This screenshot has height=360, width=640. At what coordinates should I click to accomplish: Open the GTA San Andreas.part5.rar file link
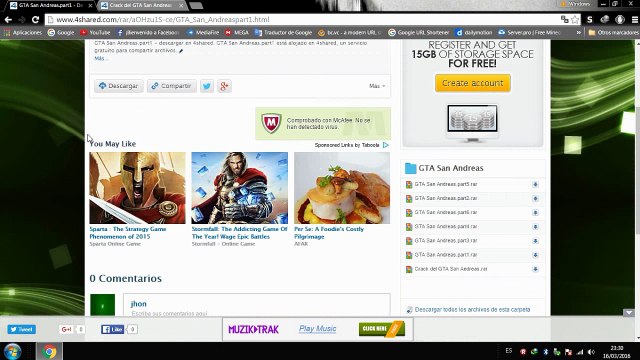(446, 184)
